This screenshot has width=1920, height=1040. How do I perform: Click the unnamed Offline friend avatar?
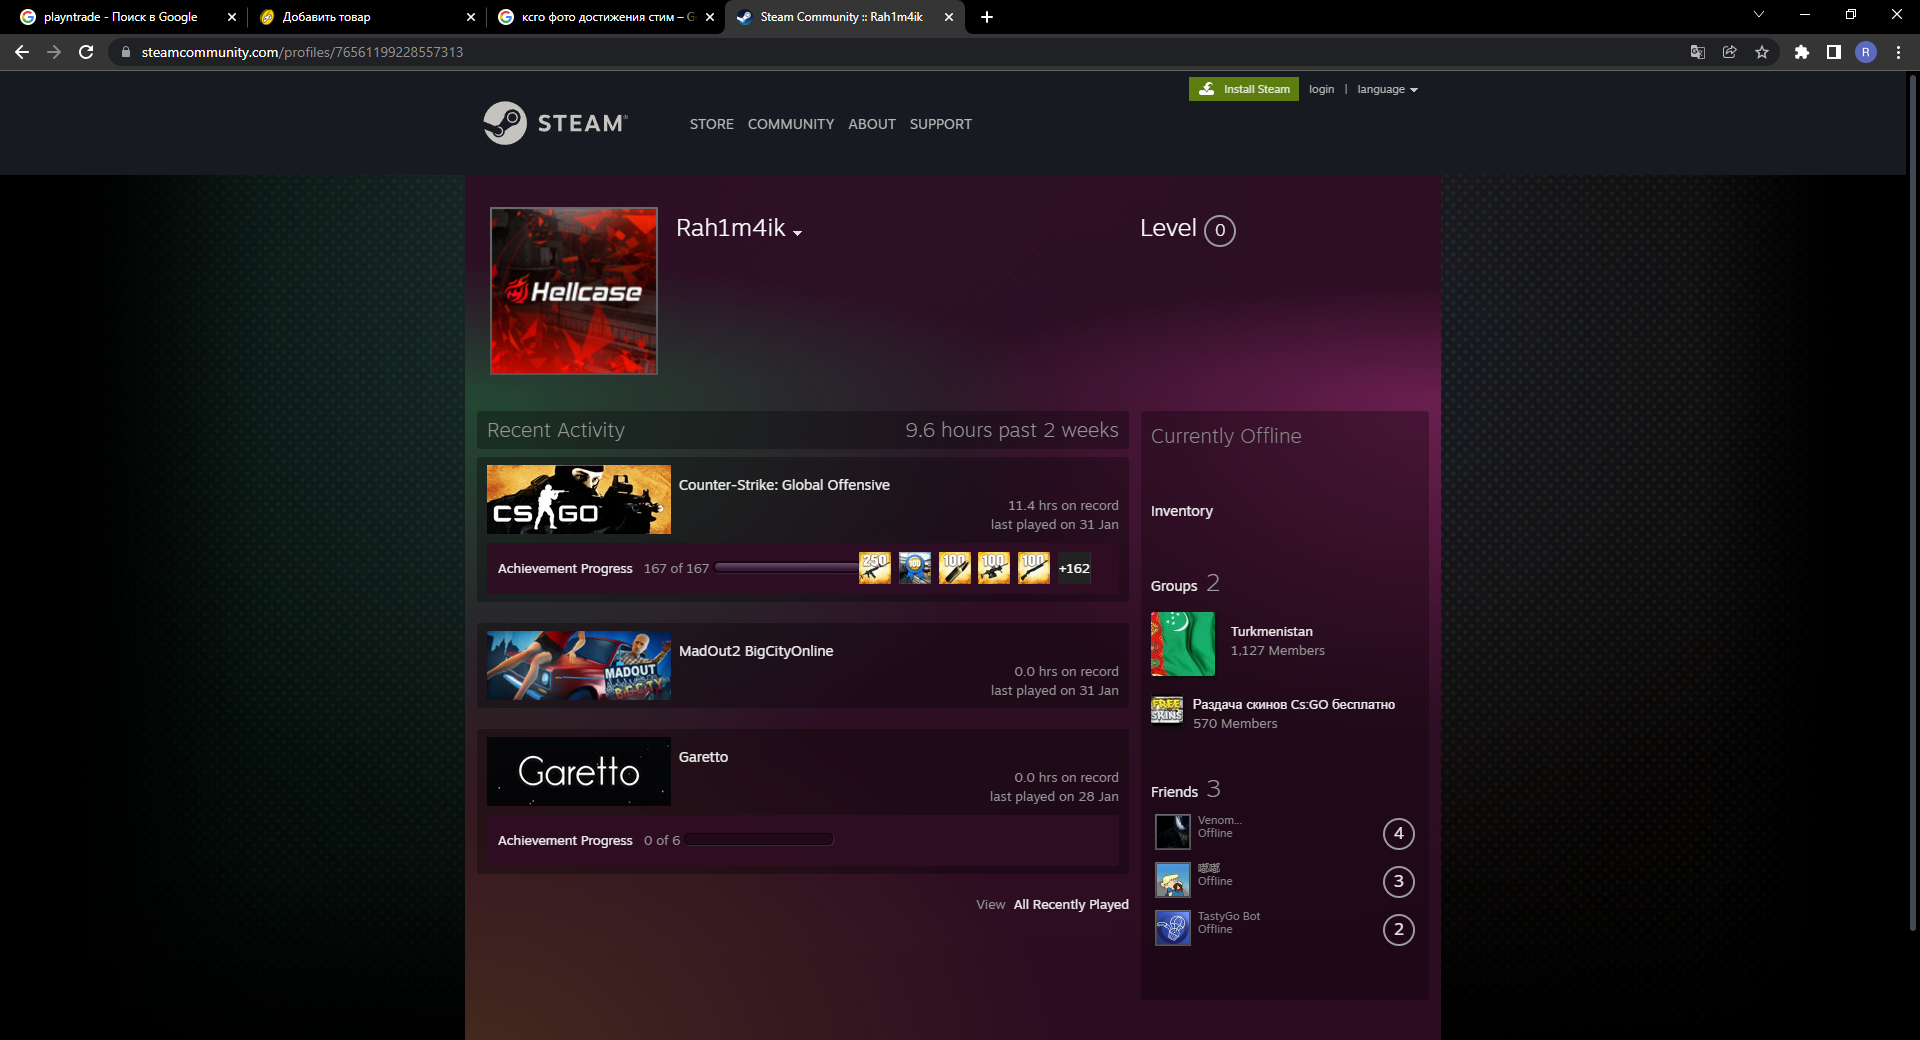pos(1173,879)
